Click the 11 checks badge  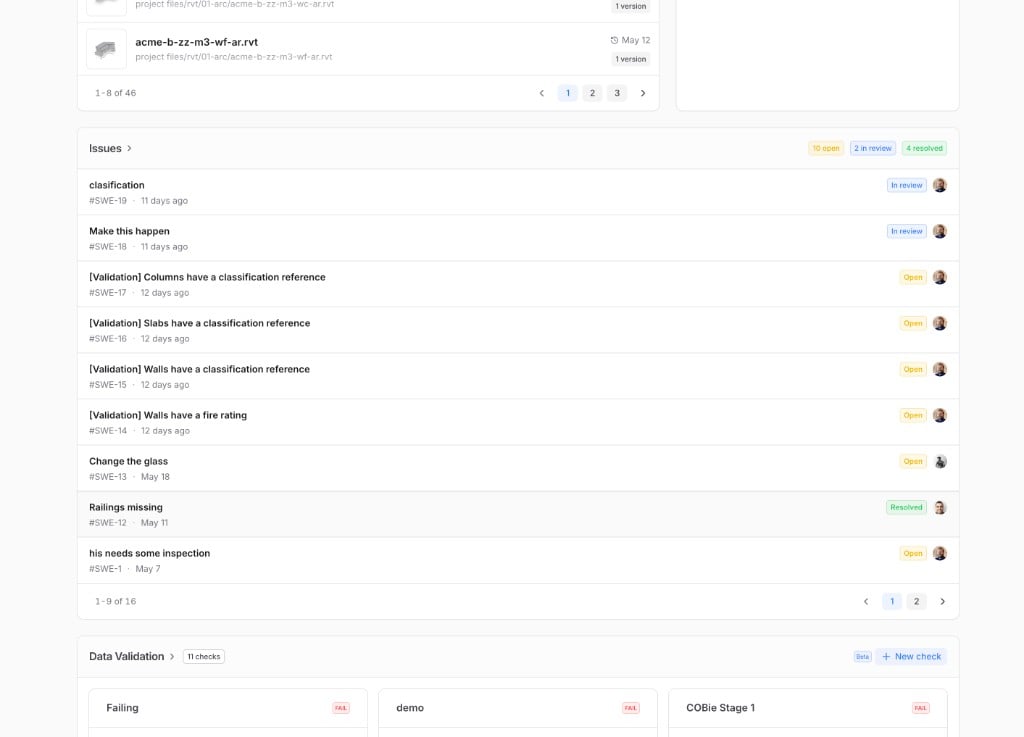(x=204, y=657)
